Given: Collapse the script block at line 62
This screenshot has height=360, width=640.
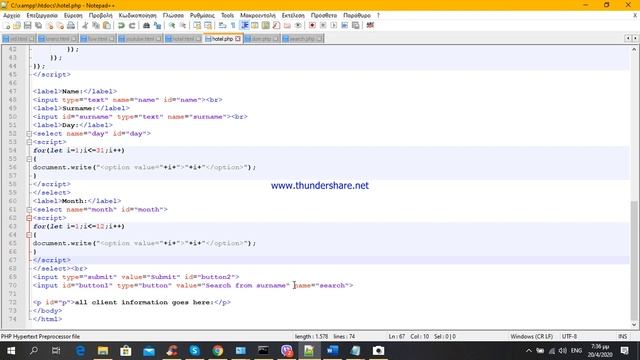Looking at the screenshot, I should tap(29, 218).
